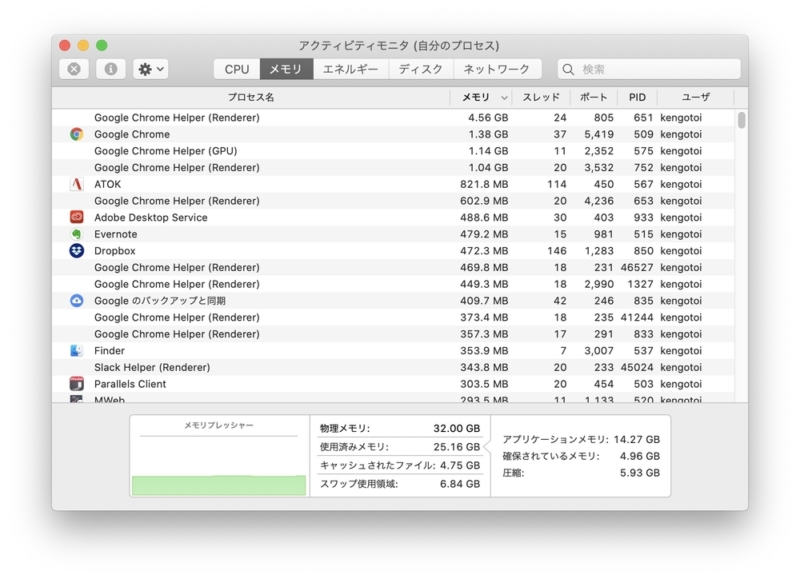Select the Google のバックアップと同期 row
This screenshot has width=800, height=579.
tap(393, 300)
